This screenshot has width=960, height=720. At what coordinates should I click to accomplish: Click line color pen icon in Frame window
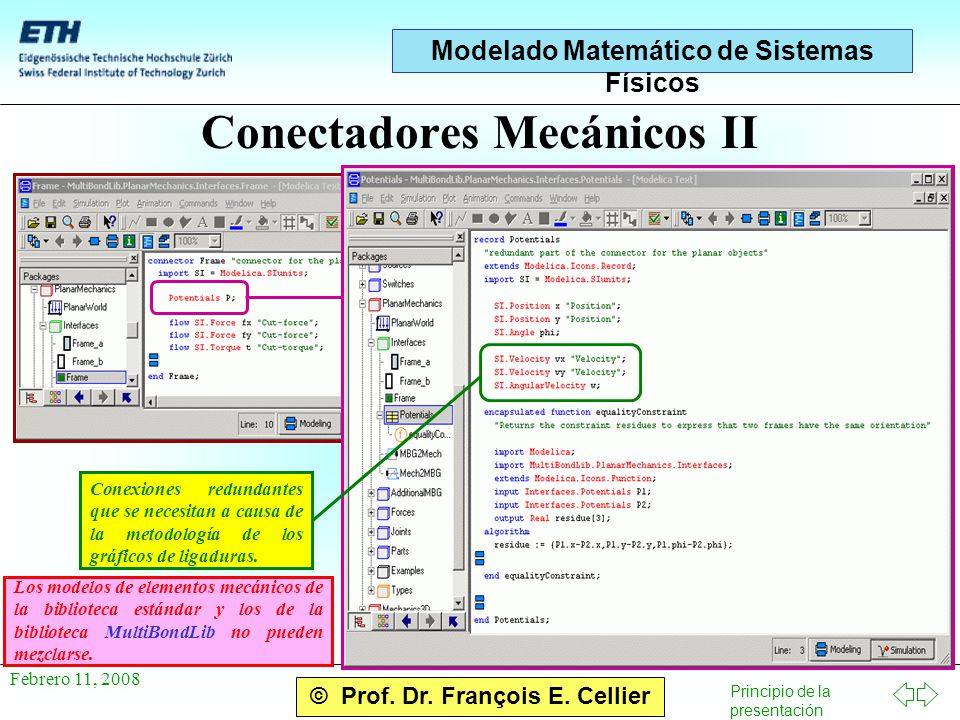point(236,222)
